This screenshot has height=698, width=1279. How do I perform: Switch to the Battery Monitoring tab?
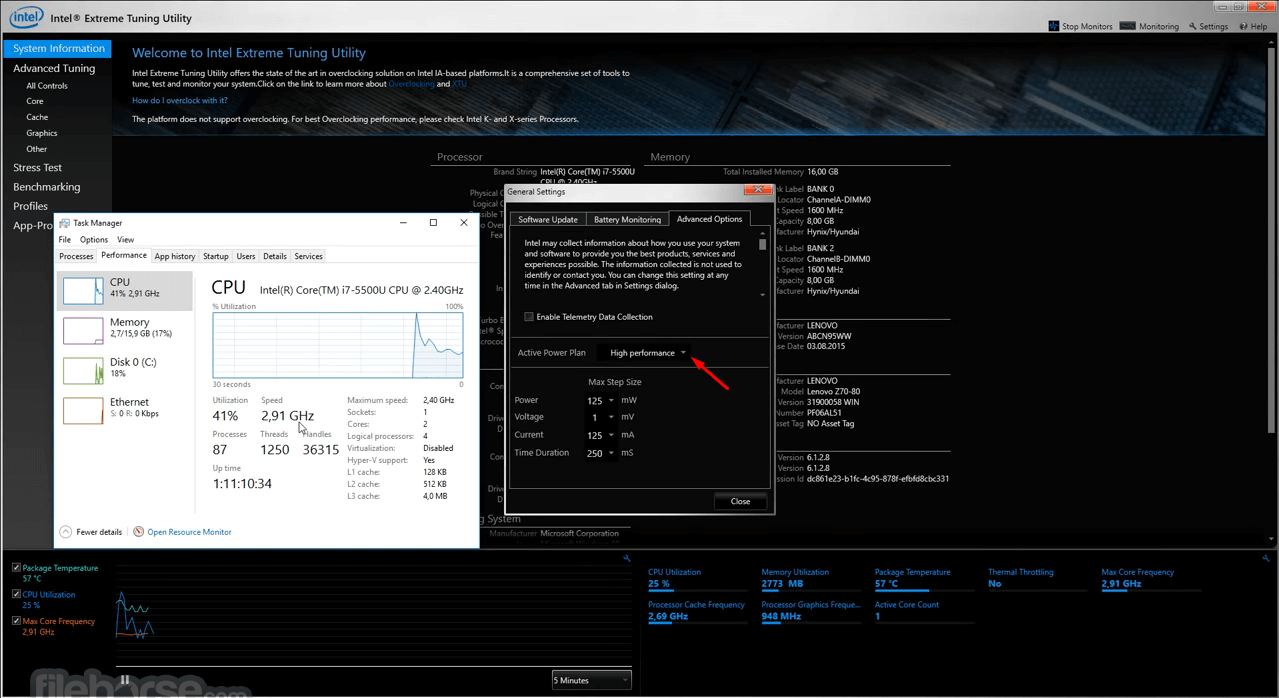[x=627, y=219]
